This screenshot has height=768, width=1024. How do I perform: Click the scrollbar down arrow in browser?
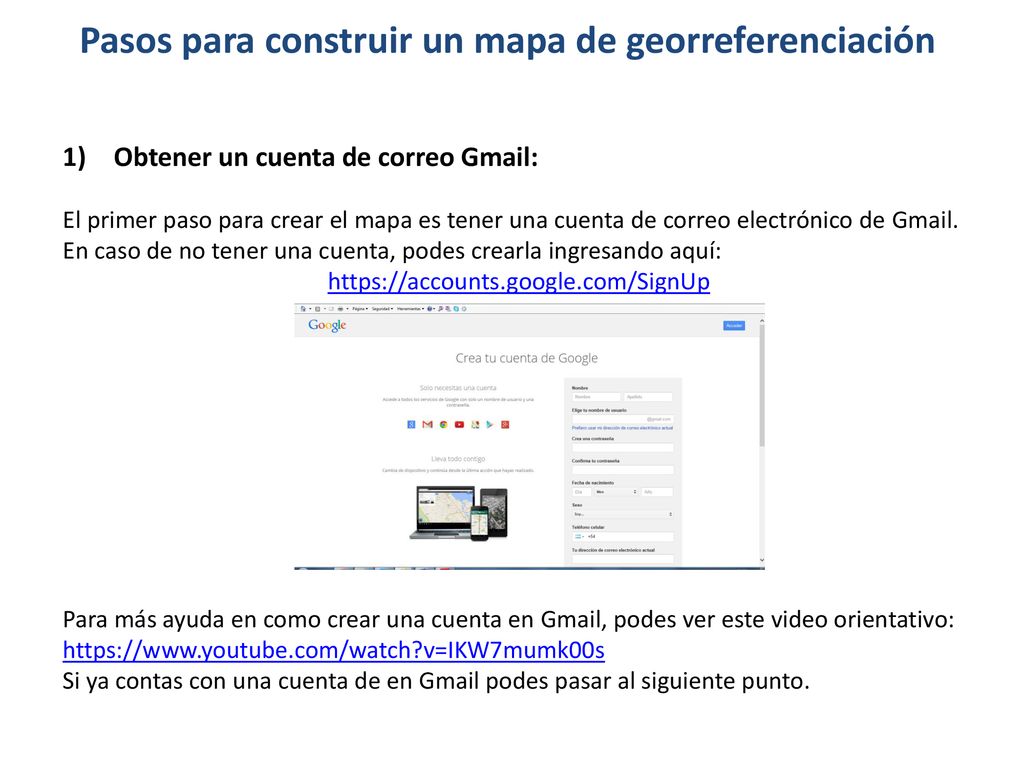762,560
